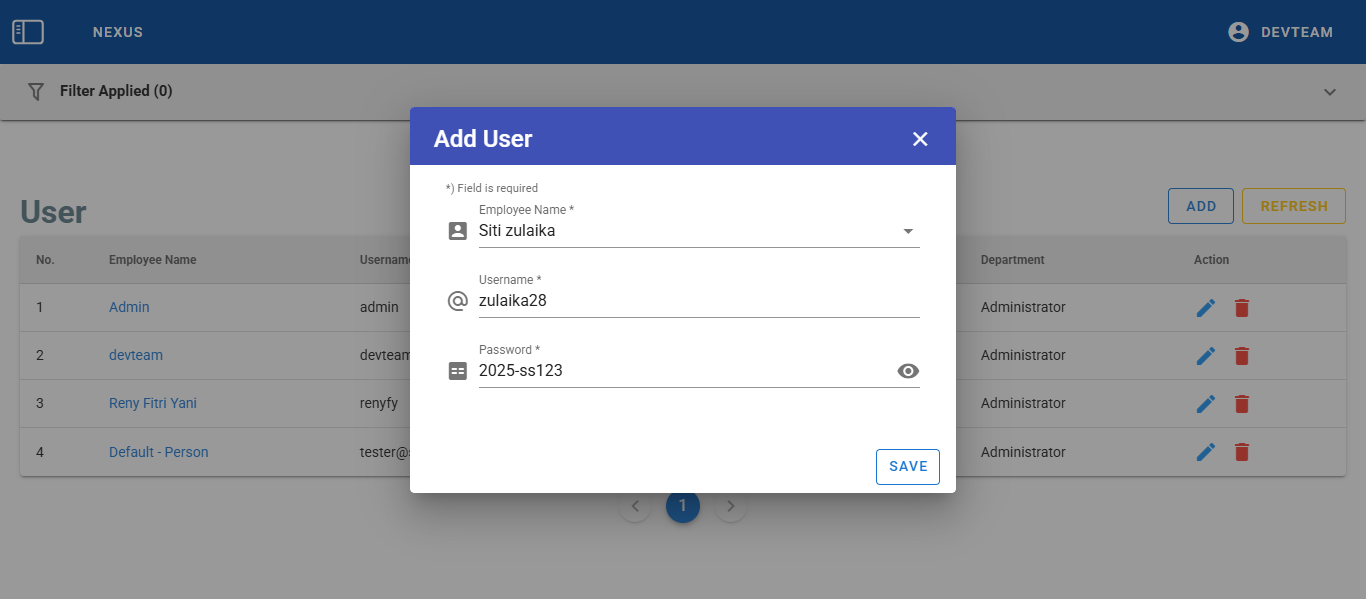
Task: Toggle the sidebar panel icon
Action: (28, 32)
